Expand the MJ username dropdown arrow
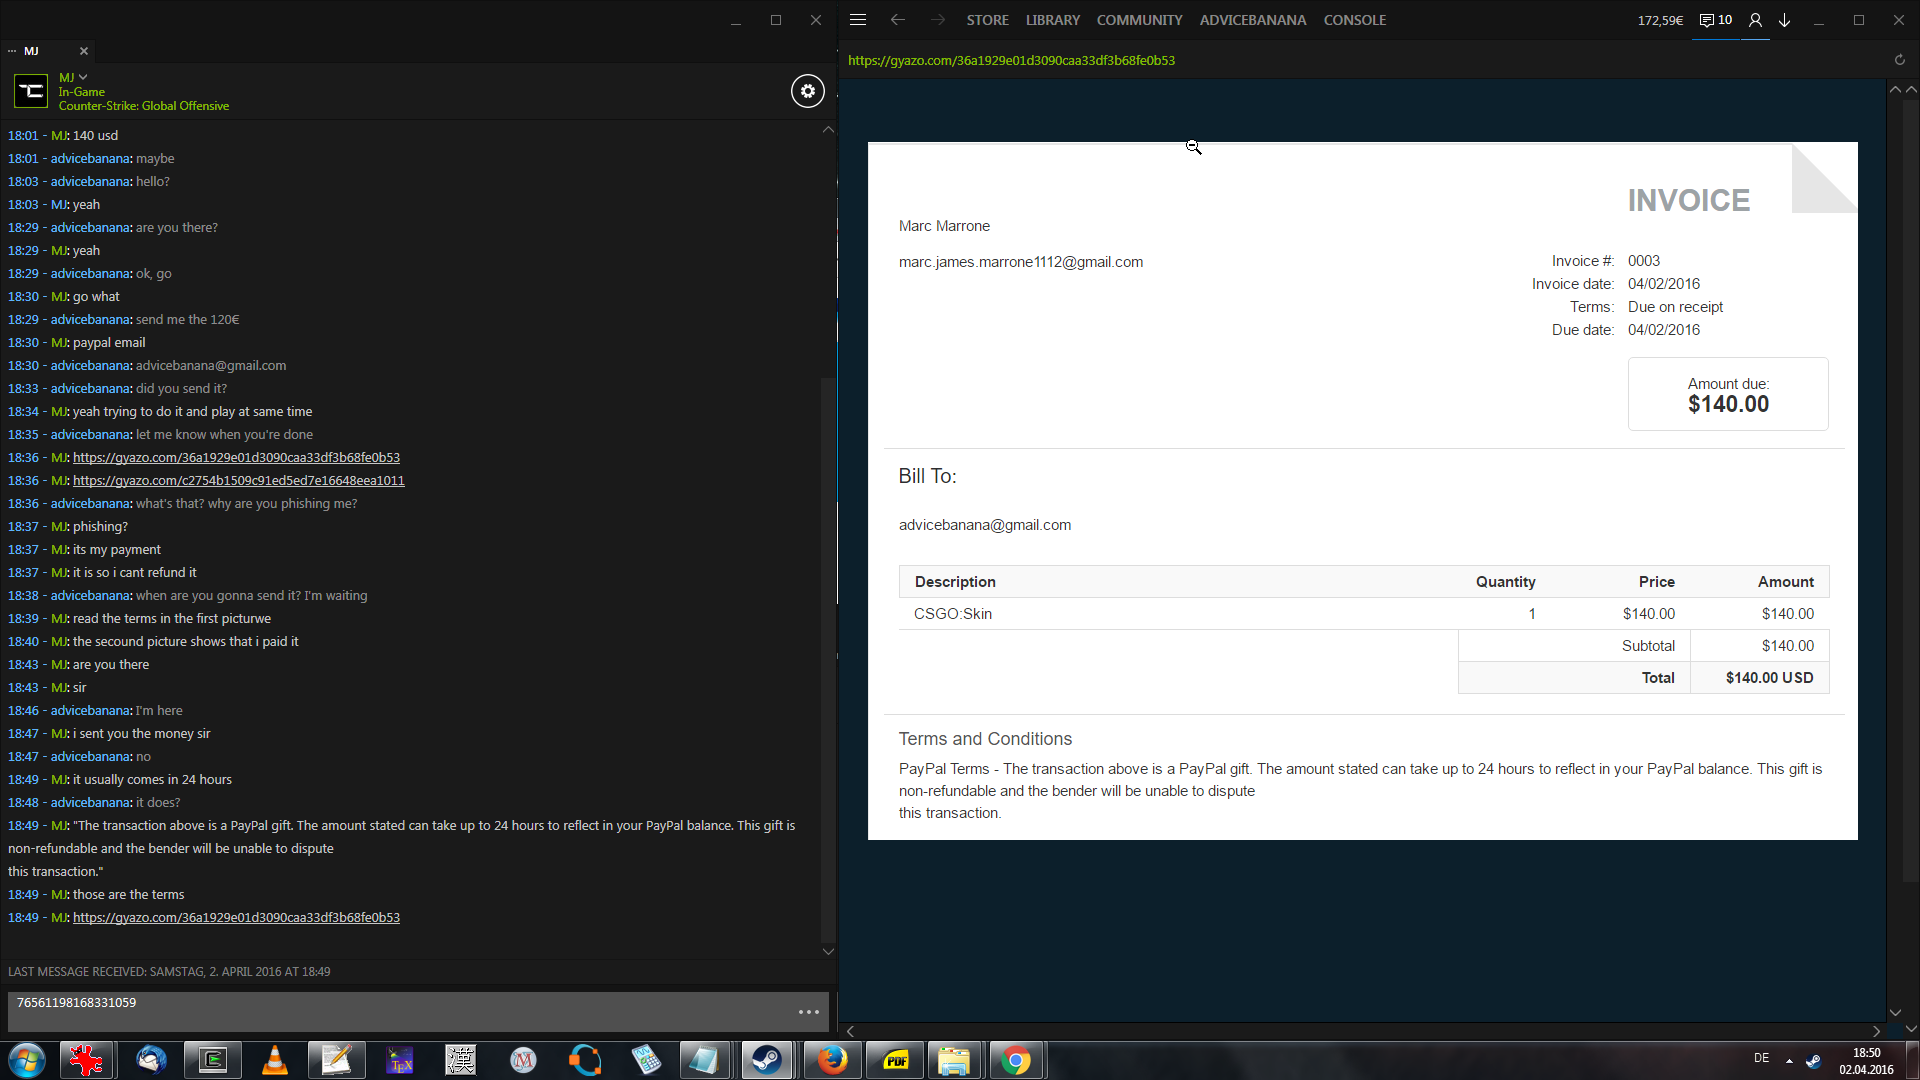This screenshot has height=1080, width=1920. pyautogui.click(x=83, y=77)
